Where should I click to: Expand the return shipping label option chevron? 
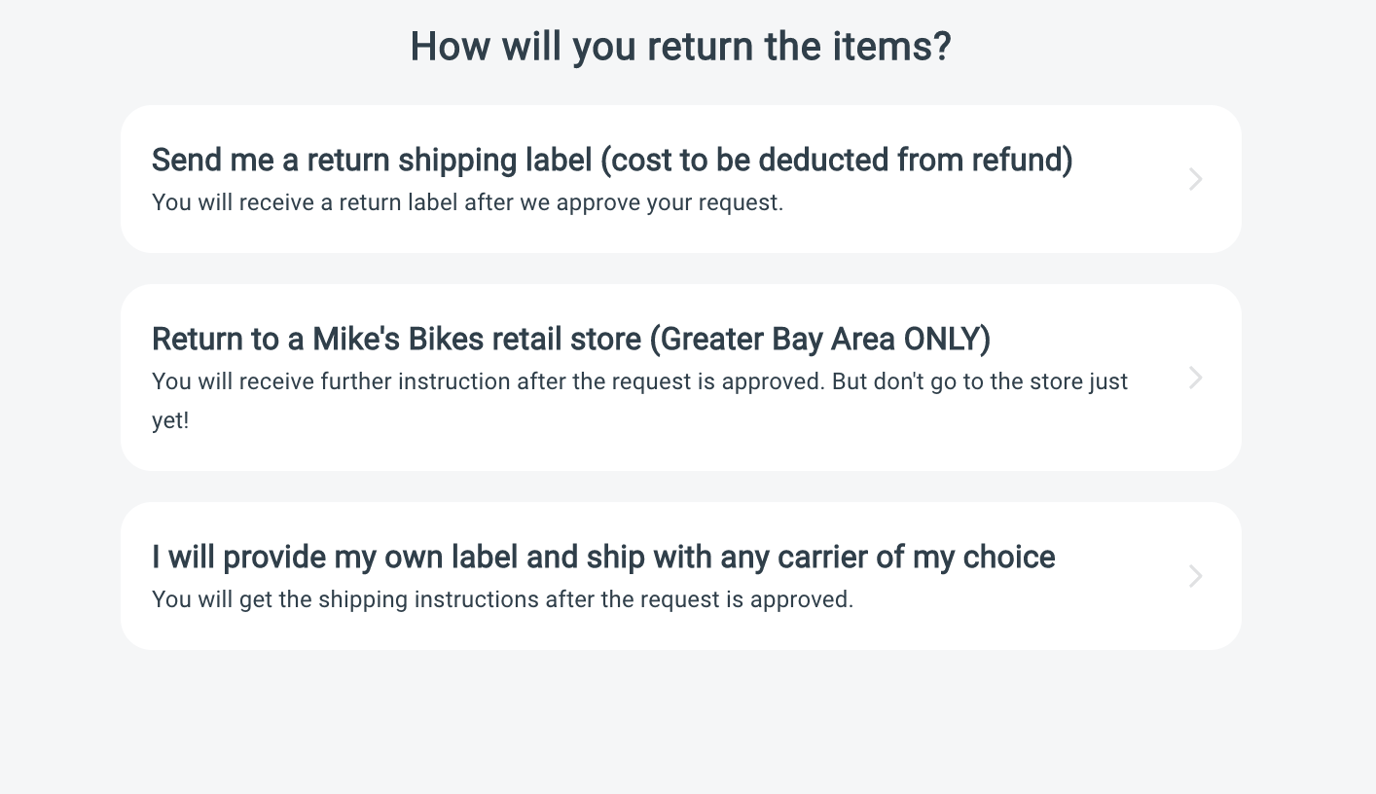[1195, 178]
